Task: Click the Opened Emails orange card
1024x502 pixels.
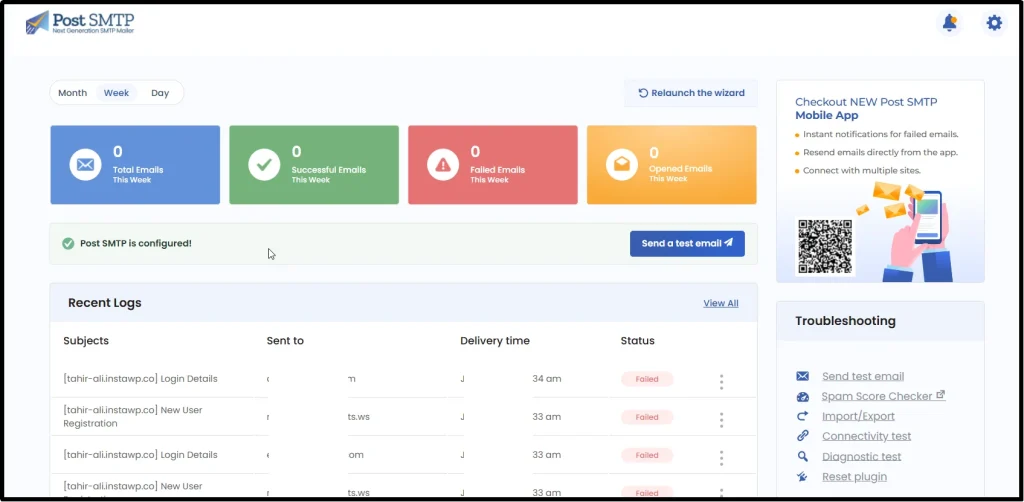Action: pyautogui.click(x=672, y=165)
